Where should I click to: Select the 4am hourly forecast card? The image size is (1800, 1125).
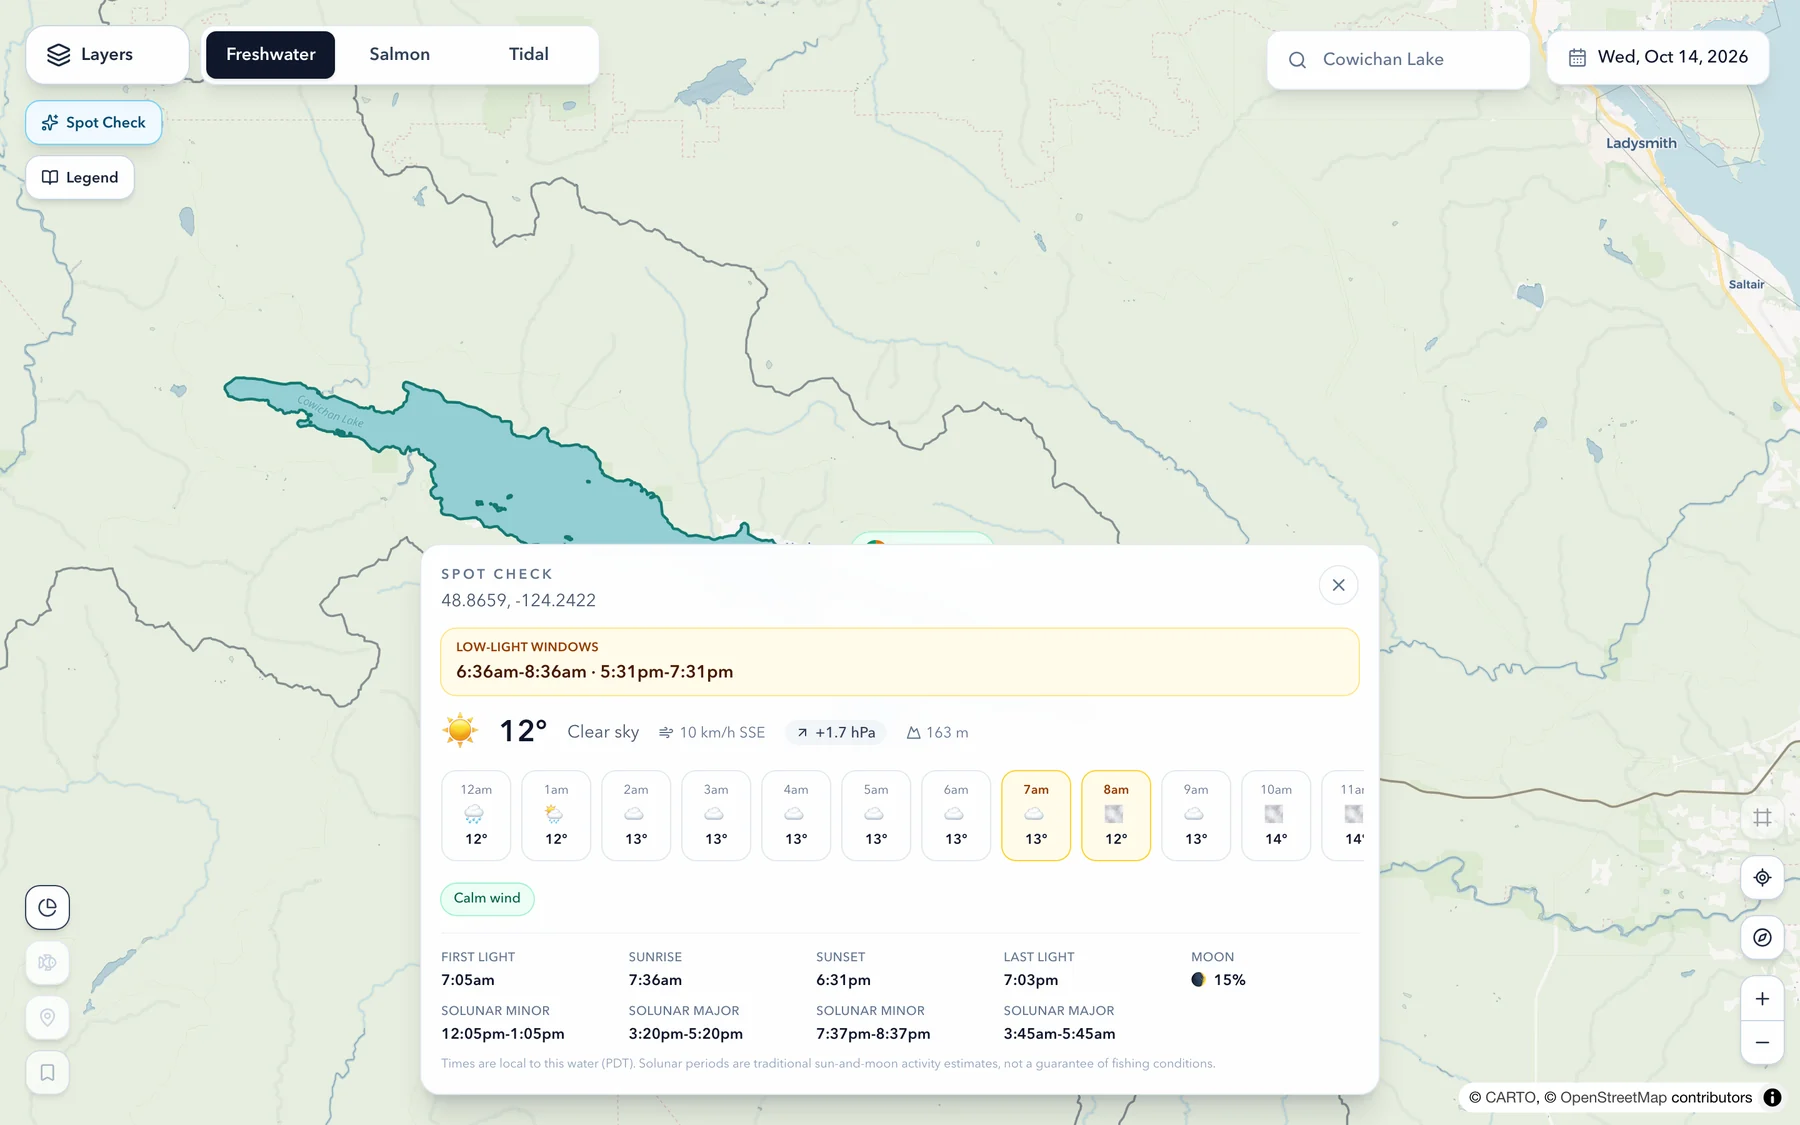tap(796, 815)
